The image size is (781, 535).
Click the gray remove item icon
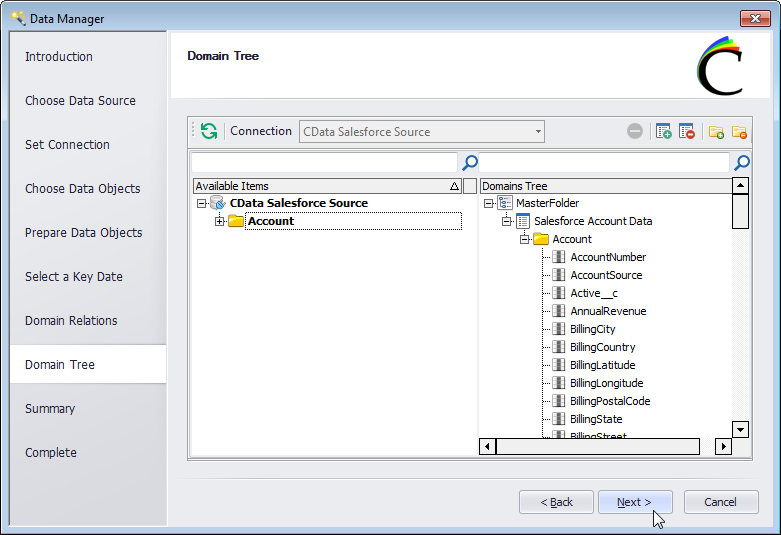[x=635, y=131]
